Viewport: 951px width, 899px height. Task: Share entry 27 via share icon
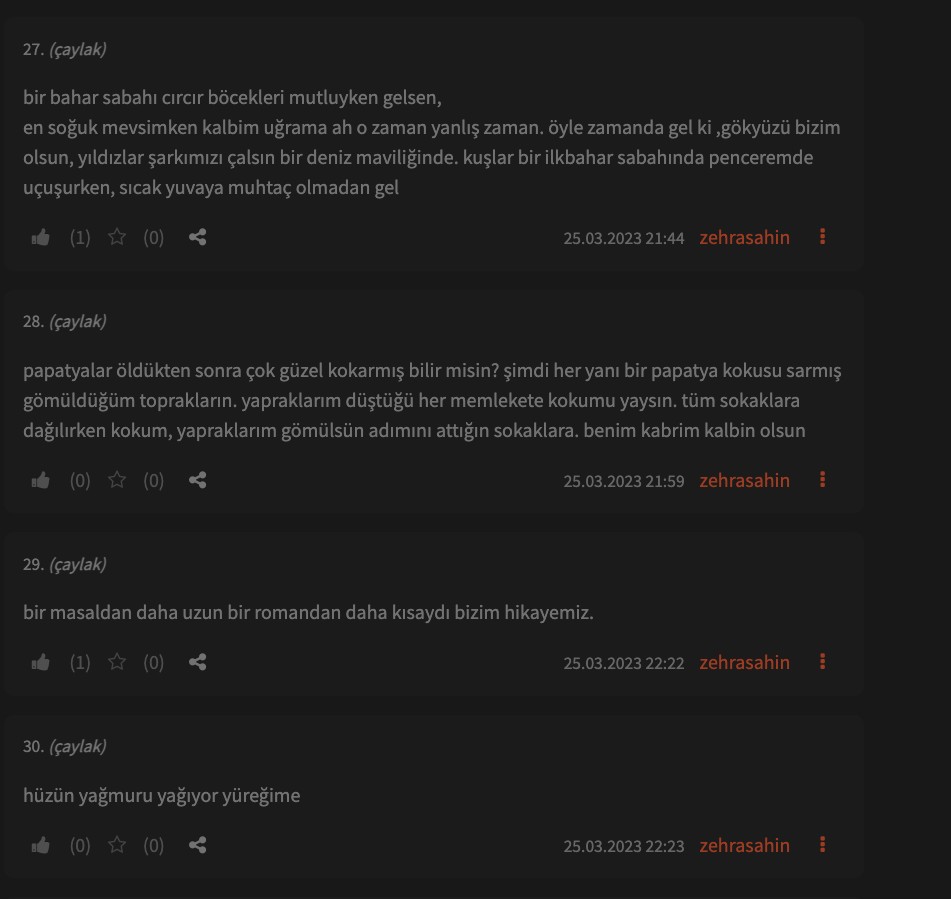[198, 237]
